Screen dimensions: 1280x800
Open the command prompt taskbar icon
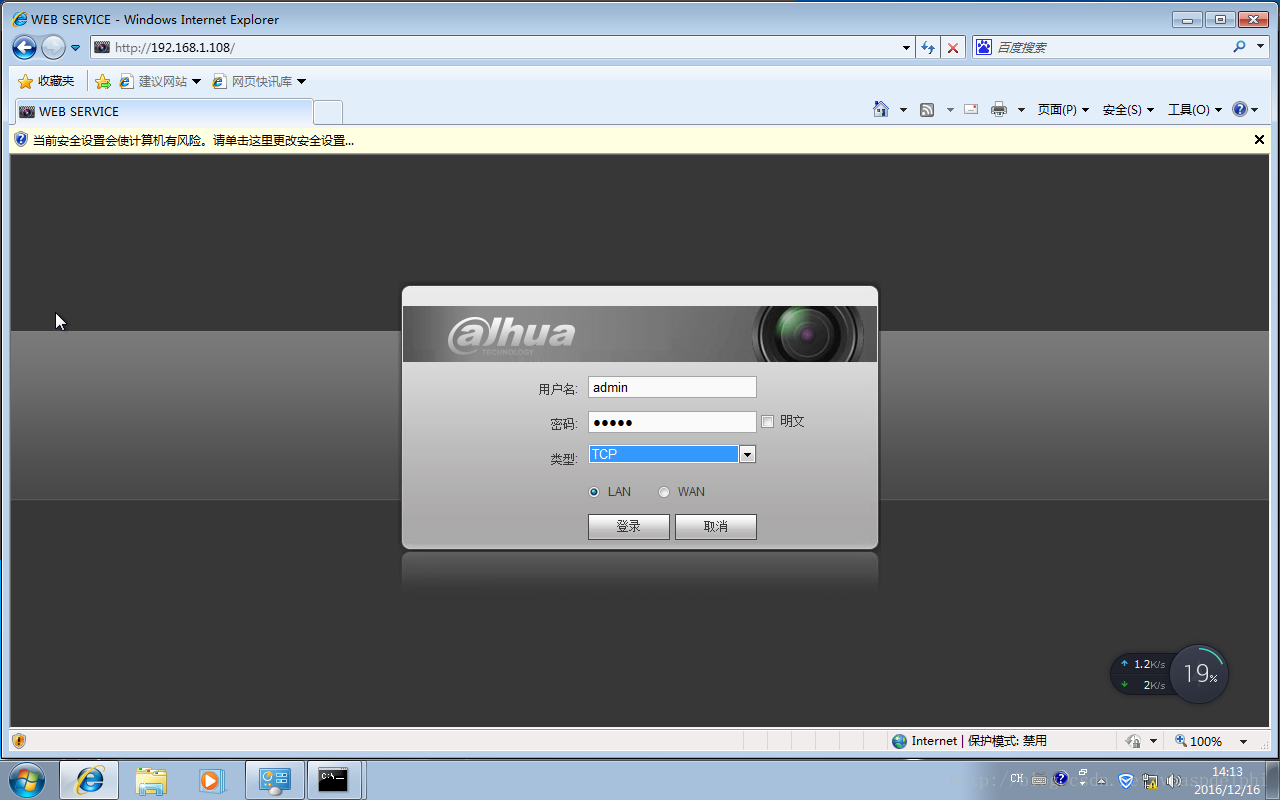[333, 780]
